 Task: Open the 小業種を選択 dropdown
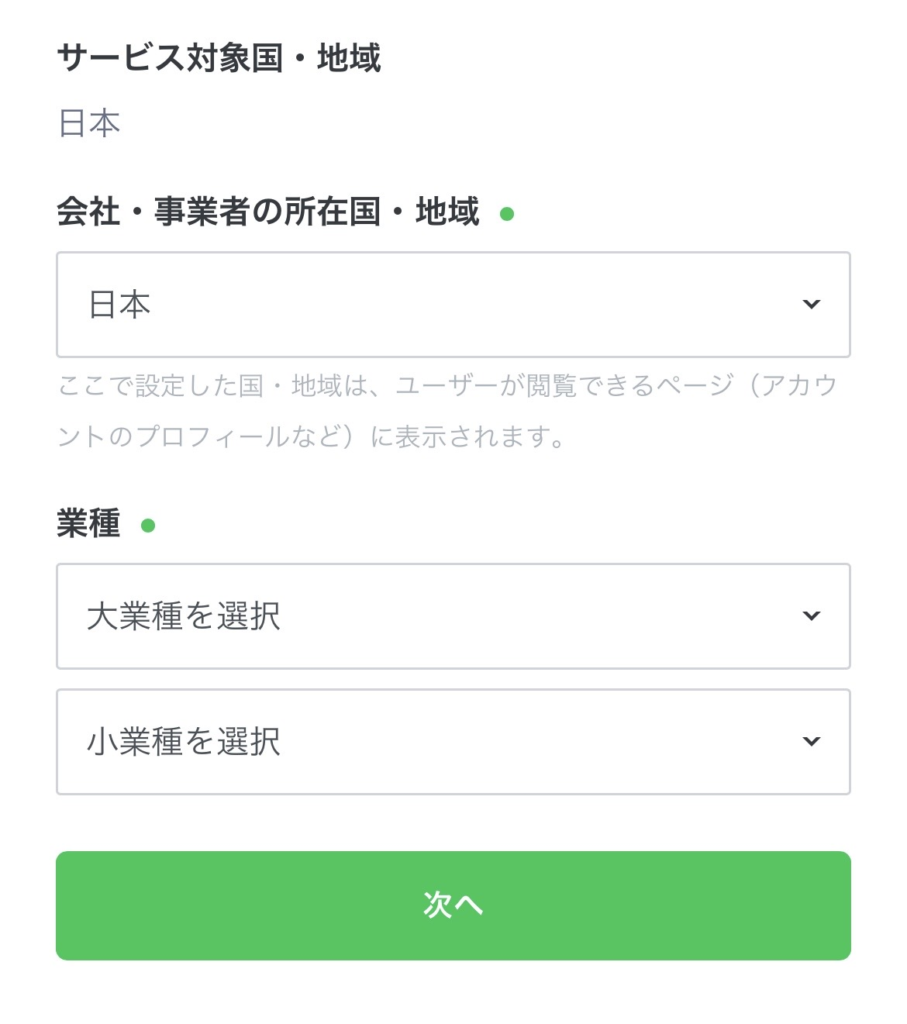click(452, 741)
